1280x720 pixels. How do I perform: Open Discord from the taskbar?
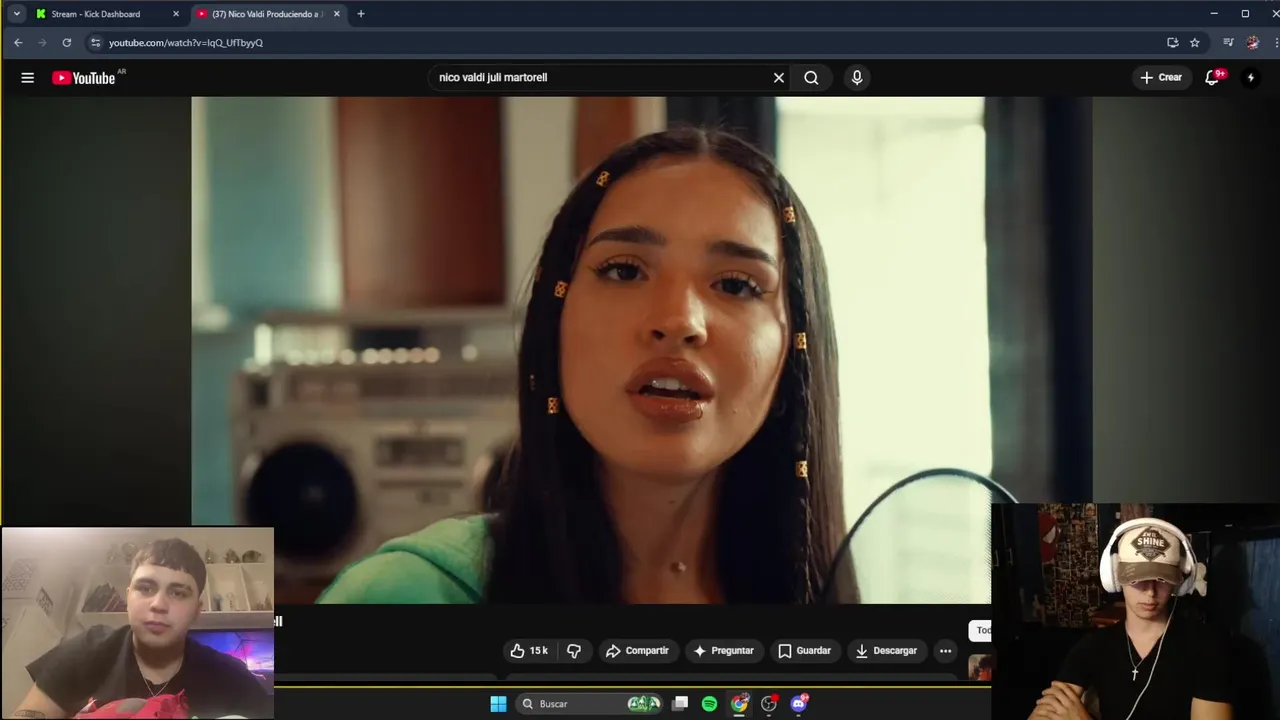click(799, 704)
